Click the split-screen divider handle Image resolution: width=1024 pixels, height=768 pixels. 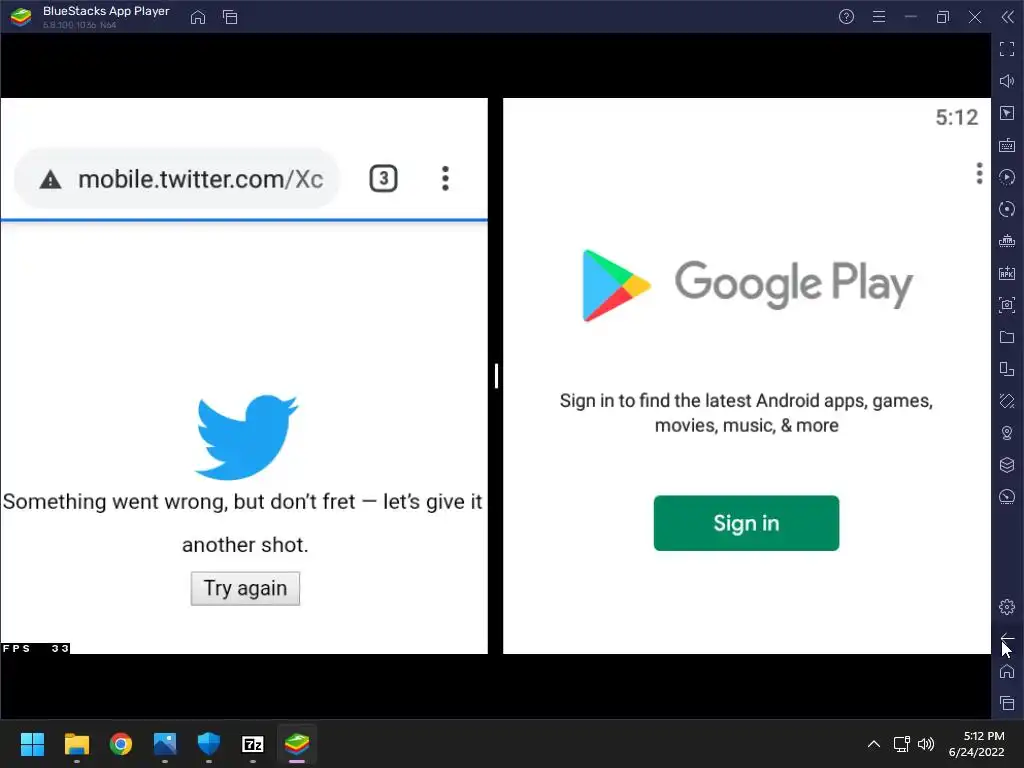coord(496,376)
